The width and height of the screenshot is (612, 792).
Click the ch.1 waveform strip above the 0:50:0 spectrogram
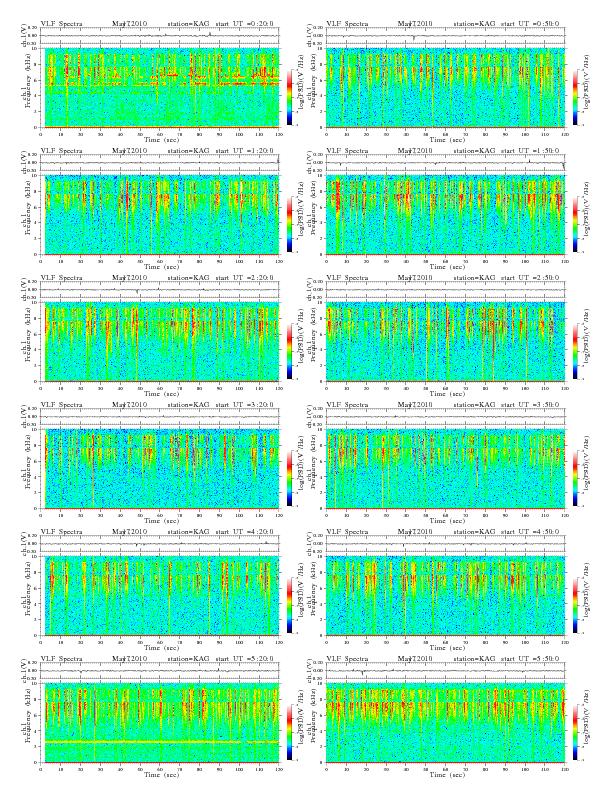(445, 35)
